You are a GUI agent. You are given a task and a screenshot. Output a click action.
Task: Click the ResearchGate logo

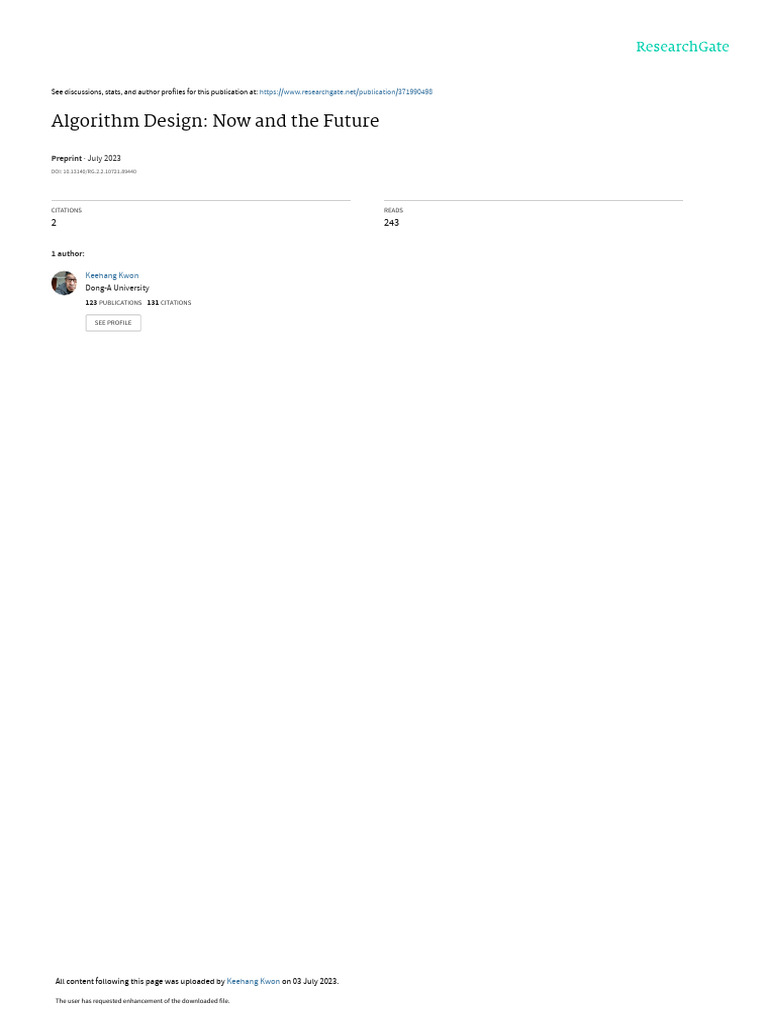click(682, 46)
